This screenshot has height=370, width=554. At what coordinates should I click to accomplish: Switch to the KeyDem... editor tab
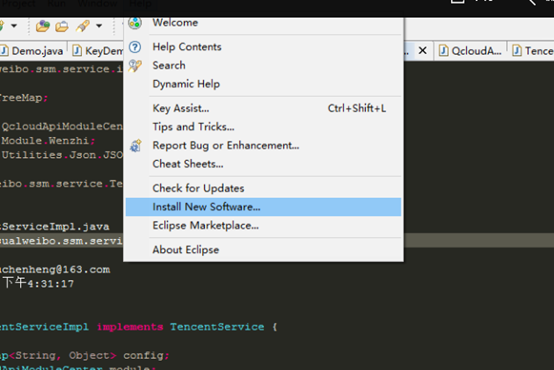pos(97,51)
